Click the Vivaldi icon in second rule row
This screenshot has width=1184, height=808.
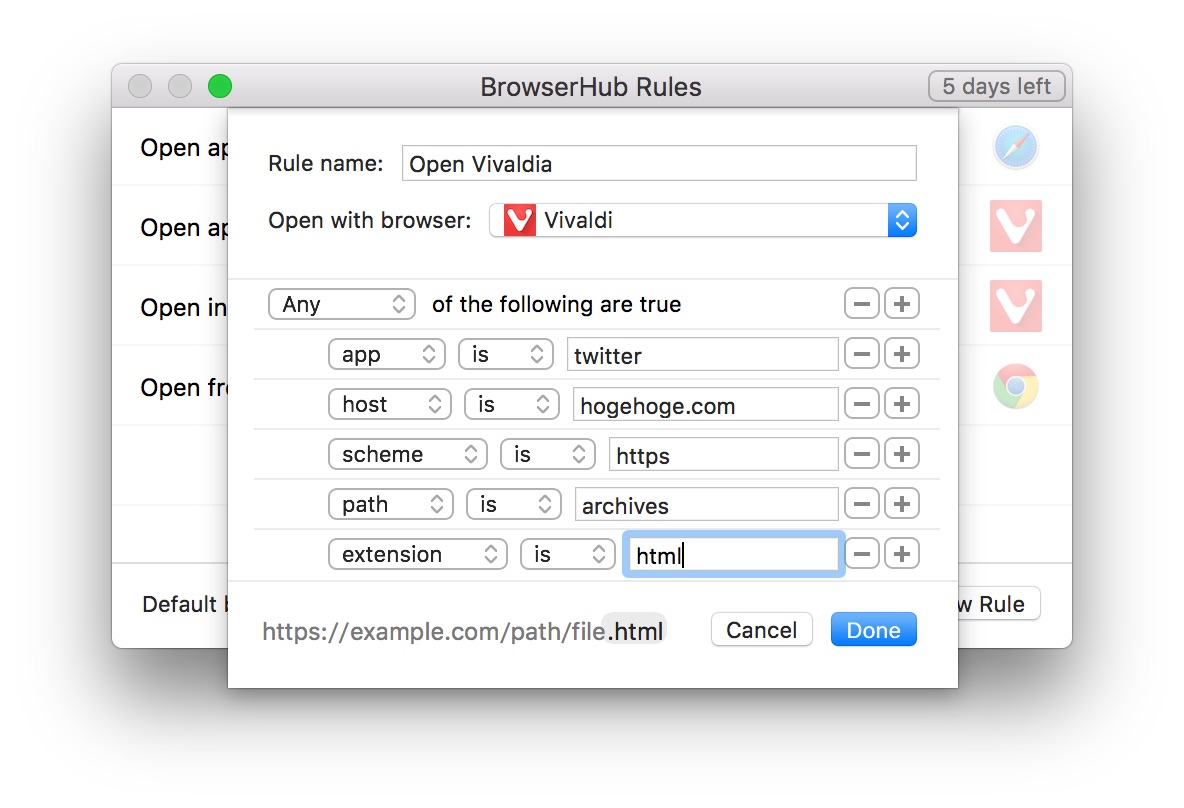tap(1016, 226)
